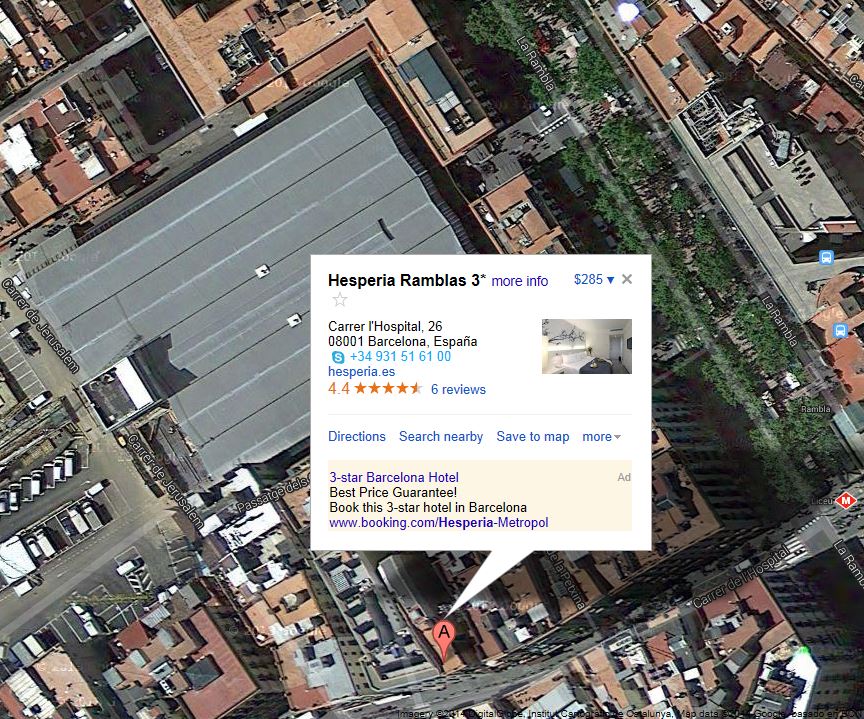Open the hotel room photo thumbnail
This screenshot has height=719, width=864.
click(587, 347)
